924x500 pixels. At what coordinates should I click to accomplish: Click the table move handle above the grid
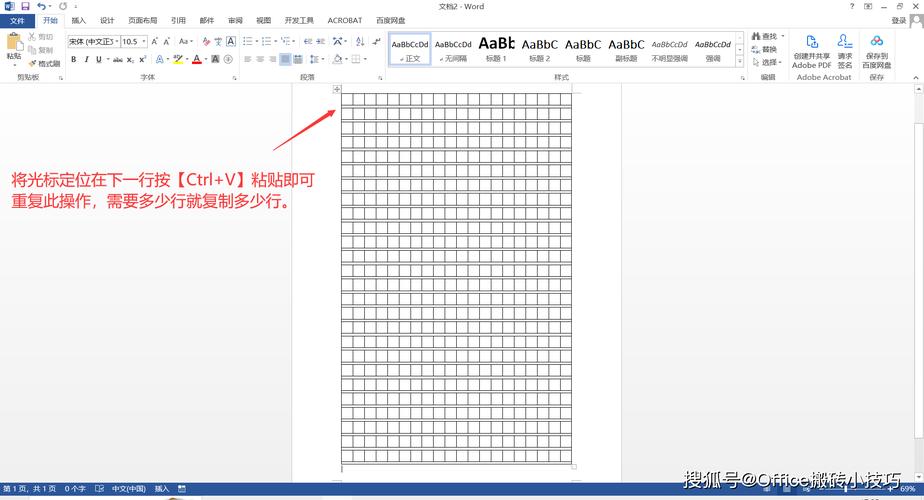click(x=337, y=90)
